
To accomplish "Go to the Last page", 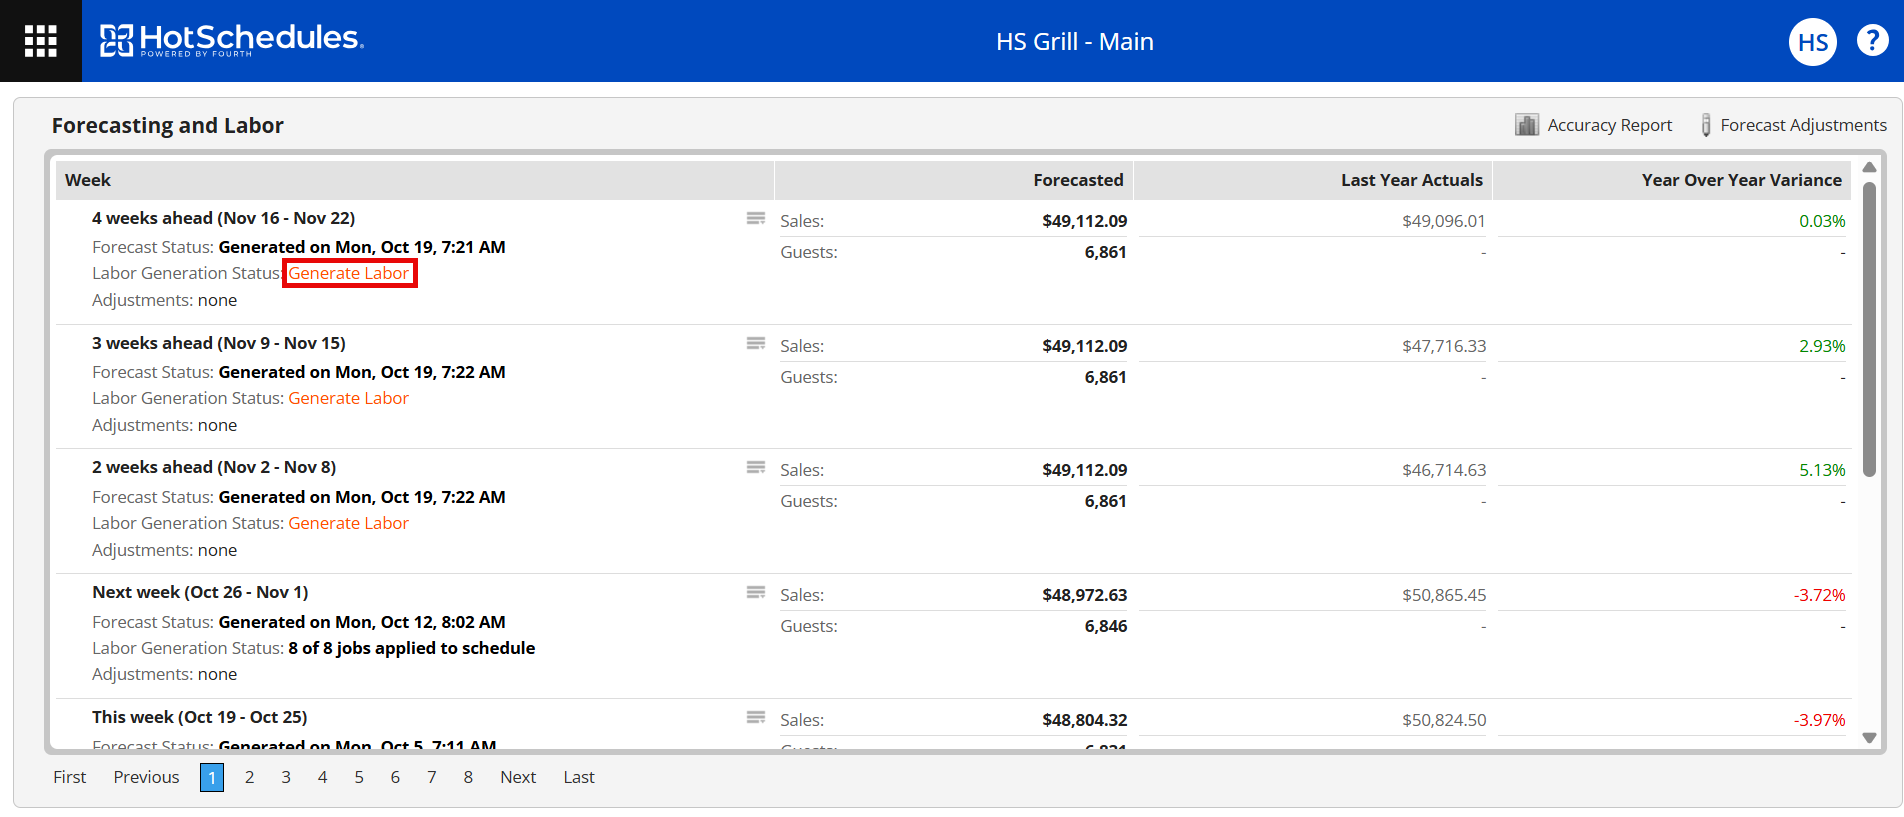I will pyautogui.click(x=579, y=777).
